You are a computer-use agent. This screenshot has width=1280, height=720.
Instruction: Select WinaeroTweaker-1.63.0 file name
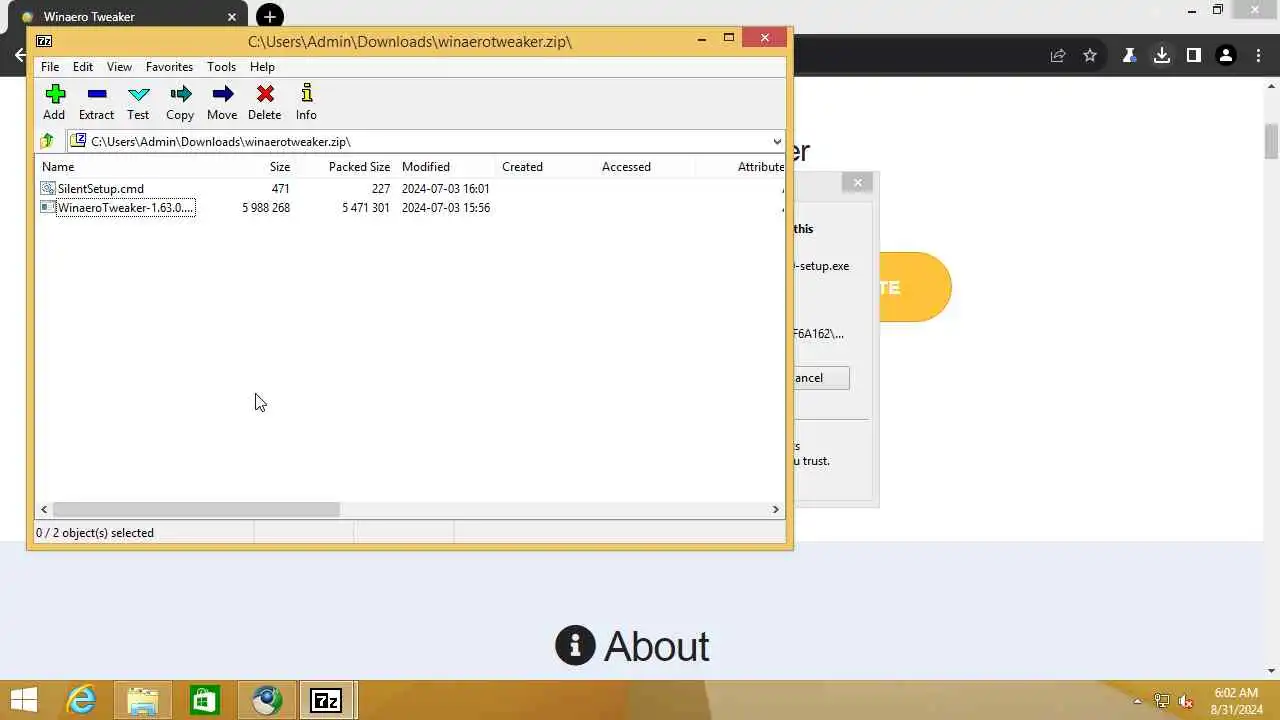point(125,207)
